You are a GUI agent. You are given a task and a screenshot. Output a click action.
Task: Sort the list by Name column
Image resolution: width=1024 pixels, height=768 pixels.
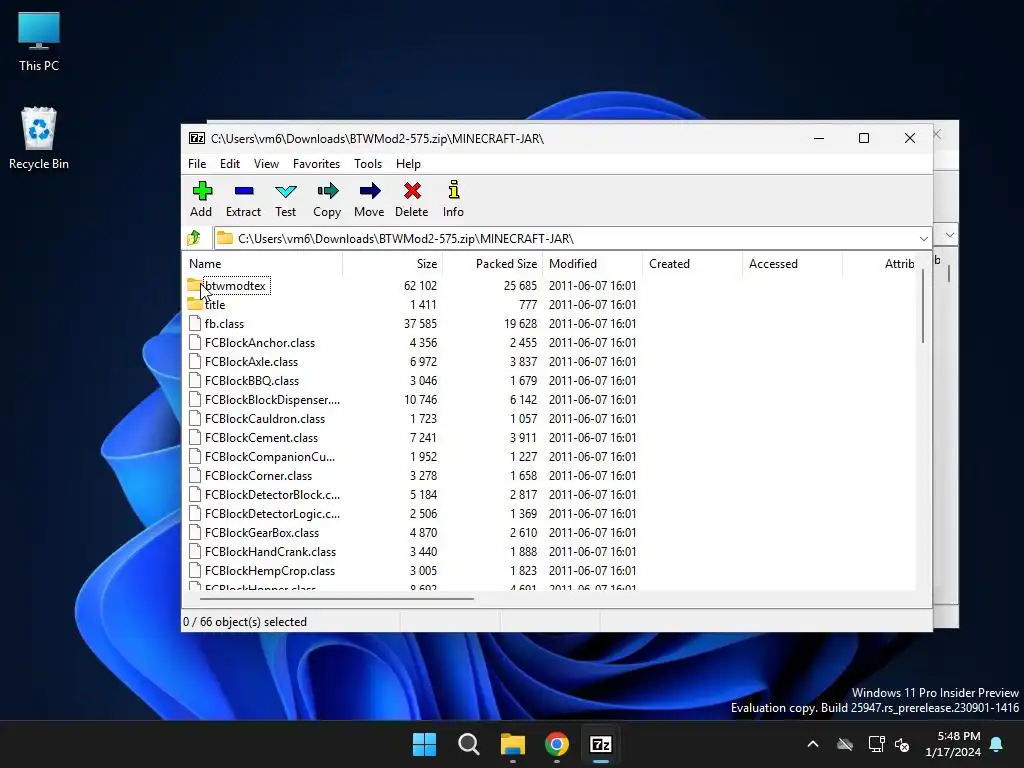pyautogui.click(x=263, y=264)
